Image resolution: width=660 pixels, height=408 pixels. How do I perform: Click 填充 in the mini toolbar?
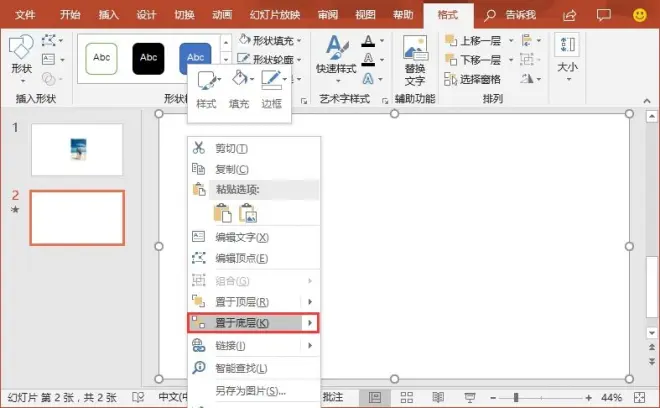(239, 90)
